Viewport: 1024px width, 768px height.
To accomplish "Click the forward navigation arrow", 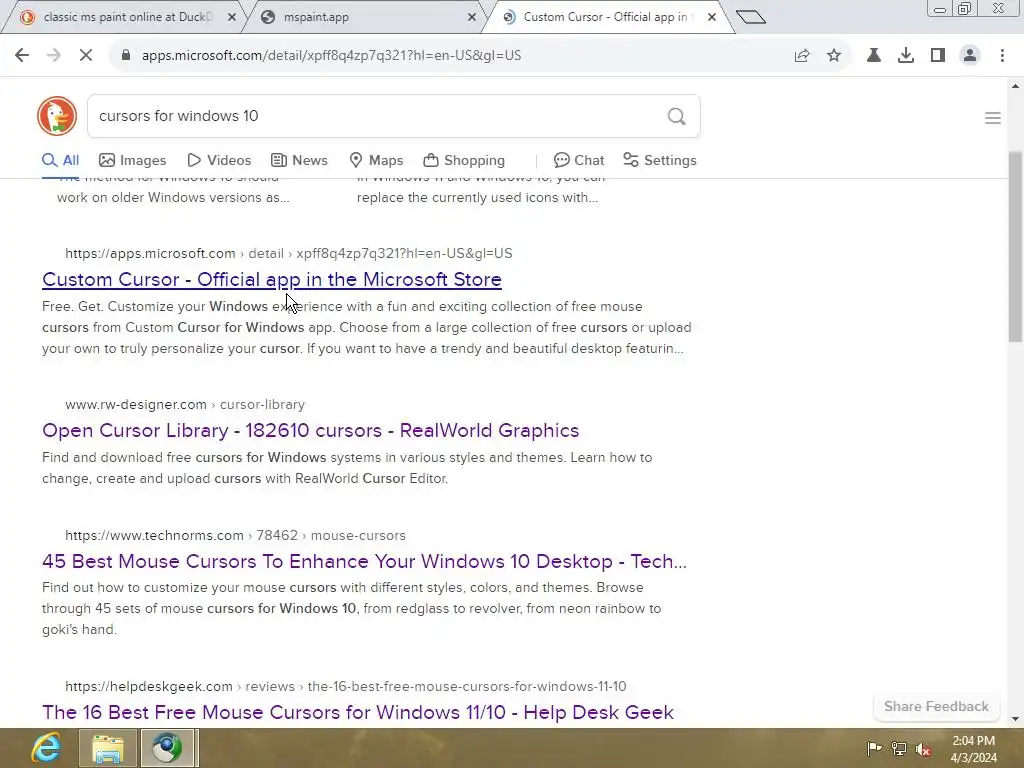I will point(54,56).
